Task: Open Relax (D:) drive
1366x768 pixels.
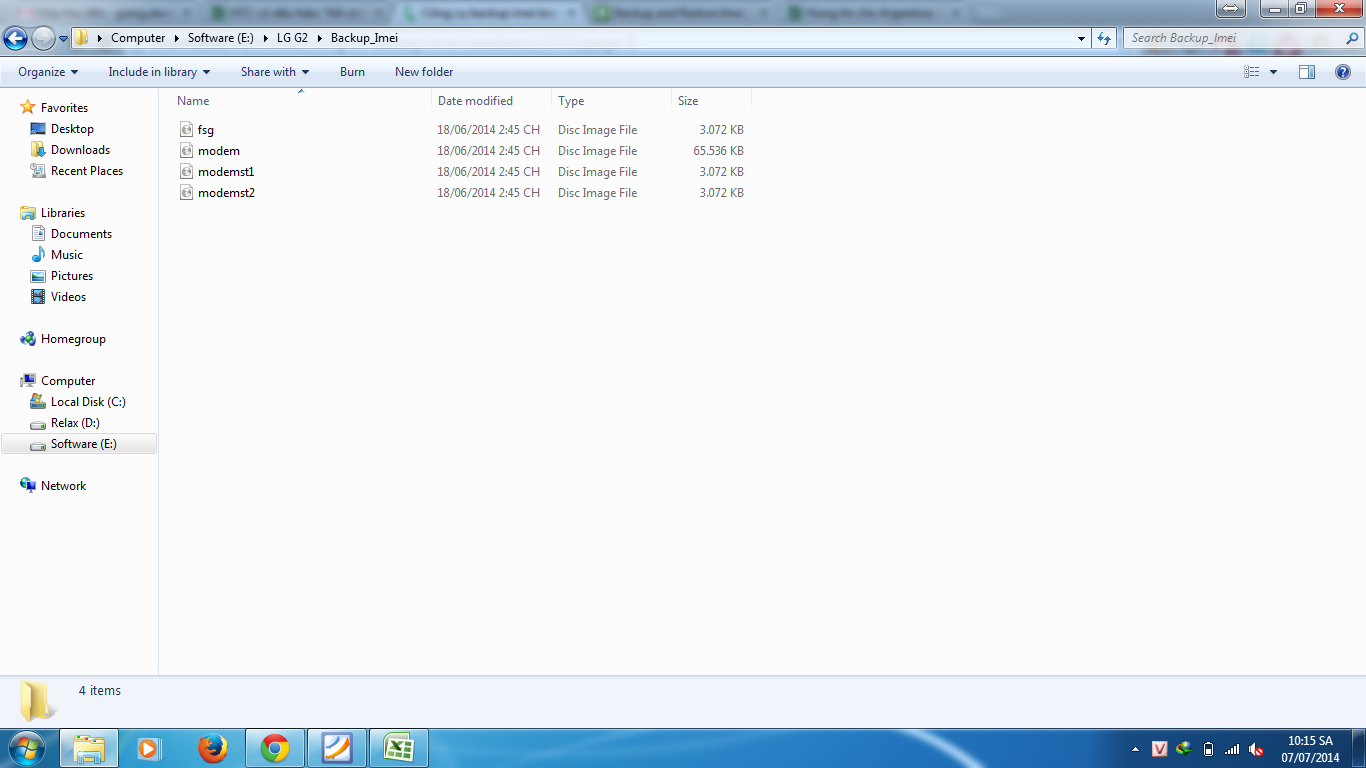Action: [75, 423]
